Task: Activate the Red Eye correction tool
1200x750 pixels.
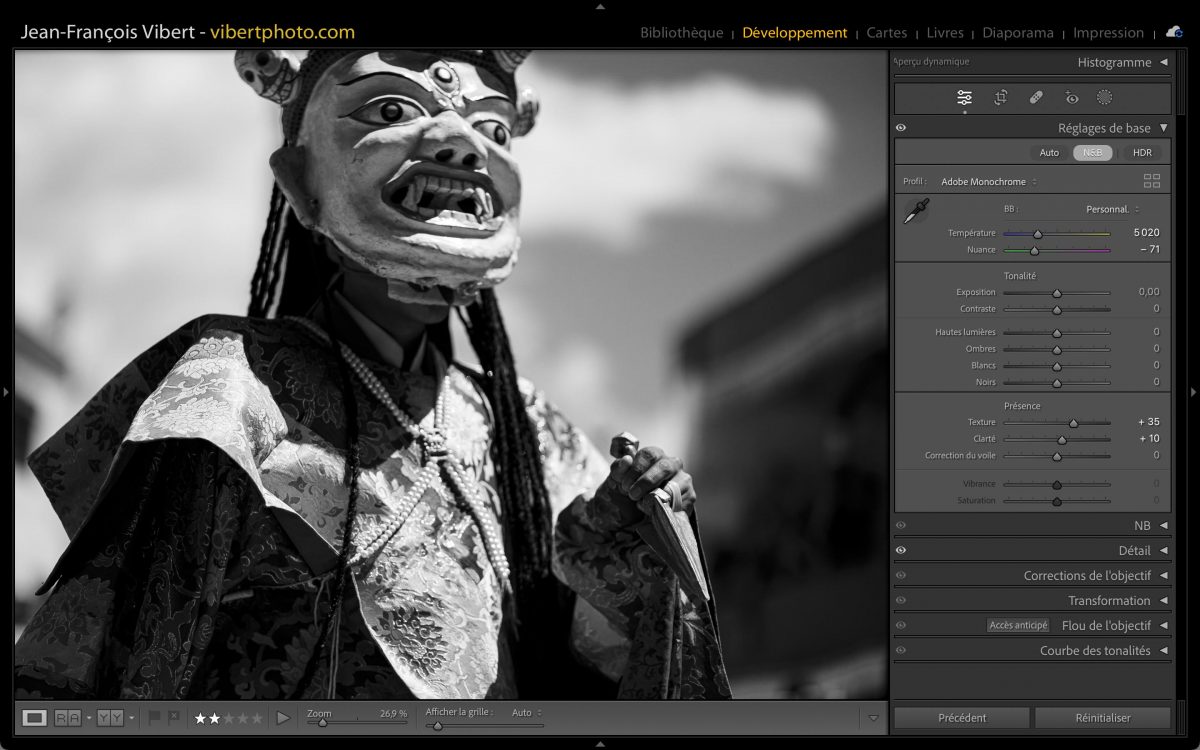Action: [x=1072, y=97]
